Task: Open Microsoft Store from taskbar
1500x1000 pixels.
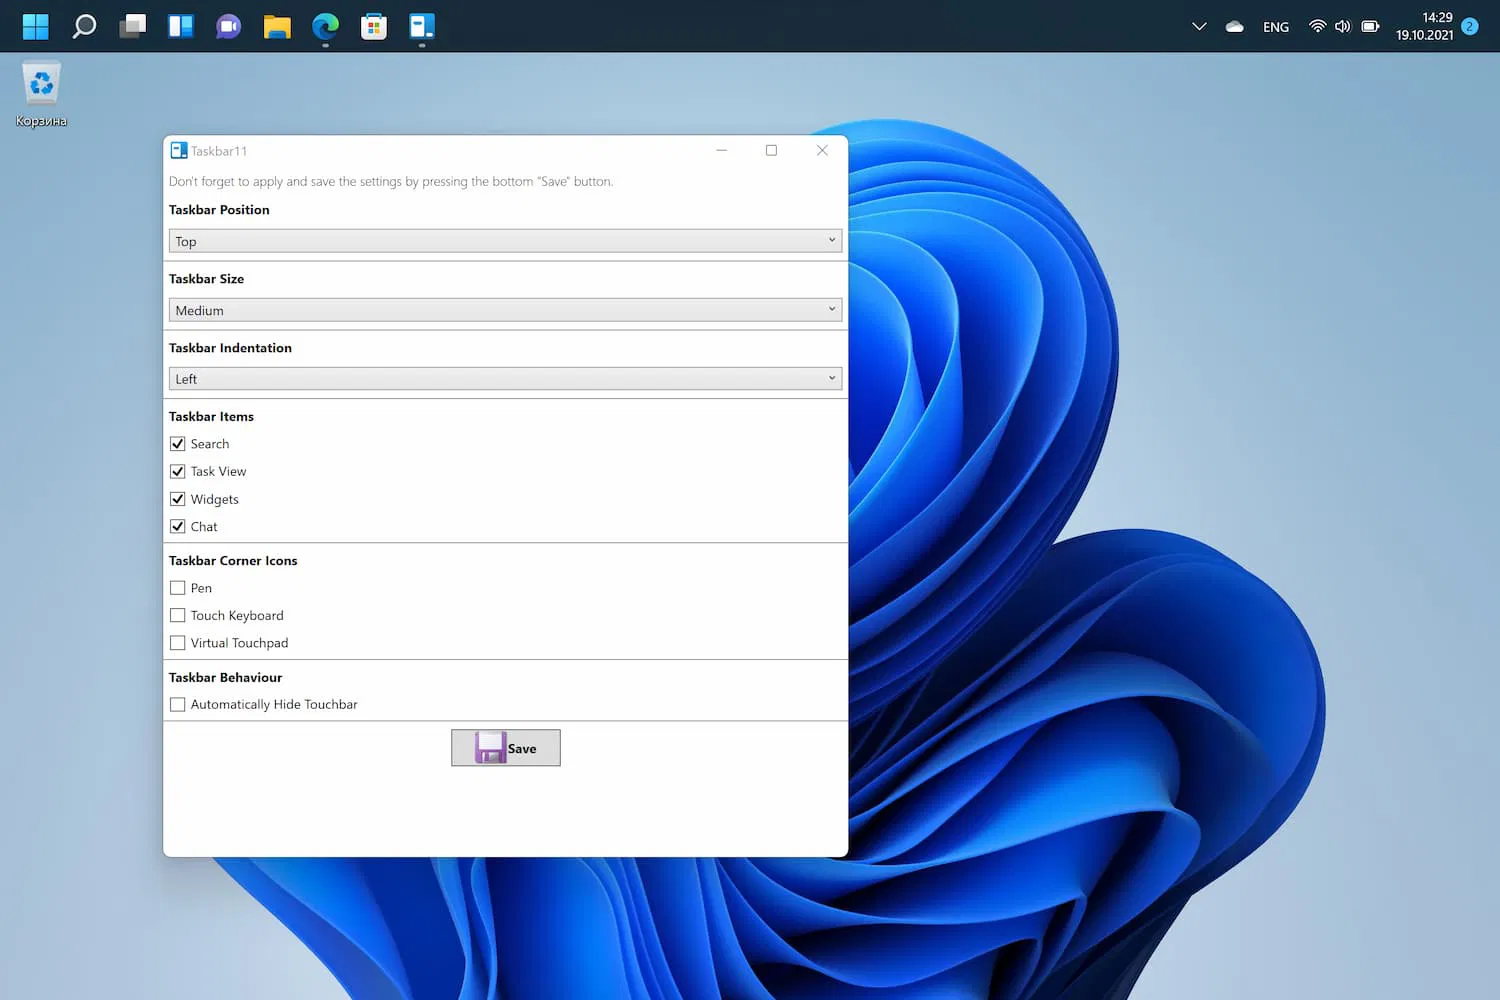Action: coord(374,26)
